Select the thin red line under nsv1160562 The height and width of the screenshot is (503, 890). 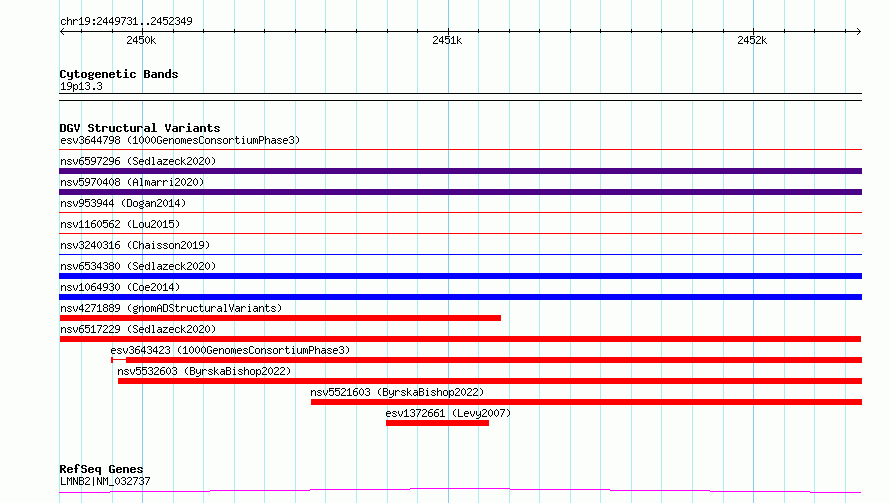460,234
